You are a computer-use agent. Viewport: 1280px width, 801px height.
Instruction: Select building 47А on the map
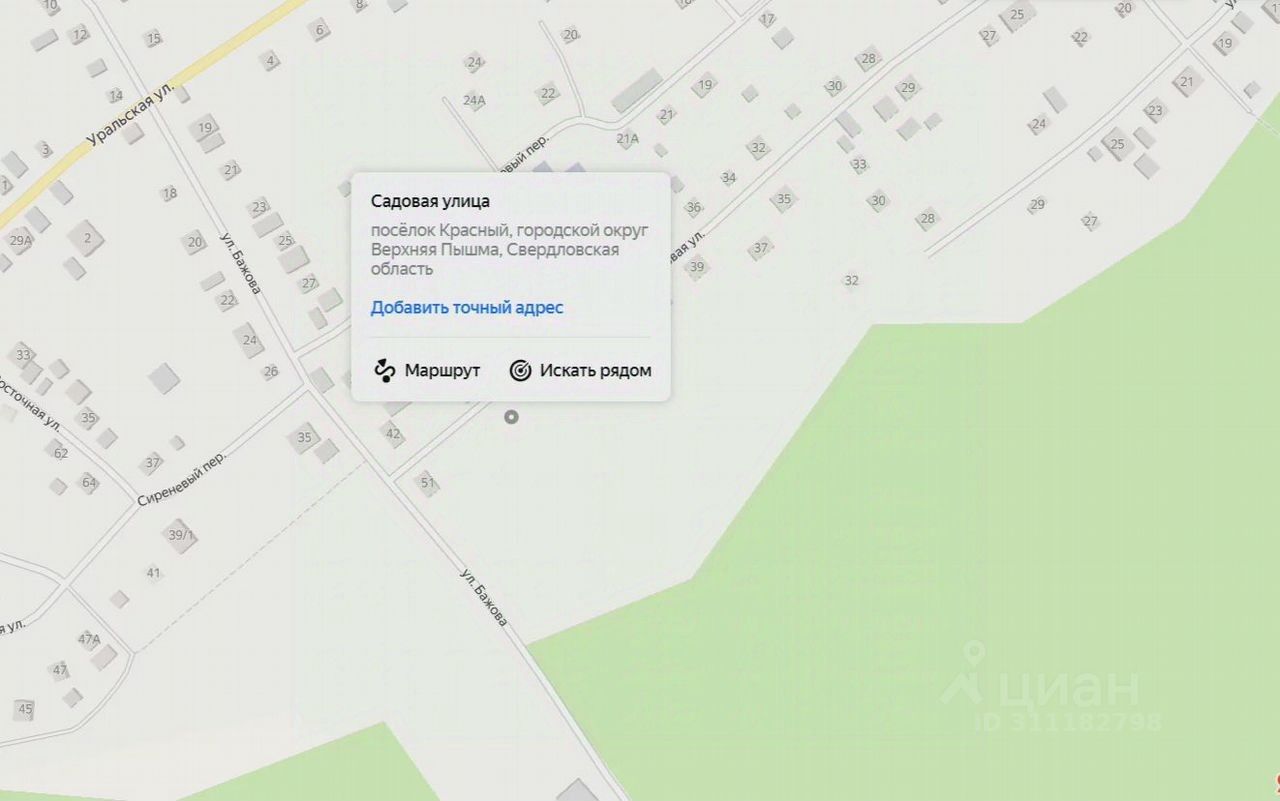tap(89, 639)
